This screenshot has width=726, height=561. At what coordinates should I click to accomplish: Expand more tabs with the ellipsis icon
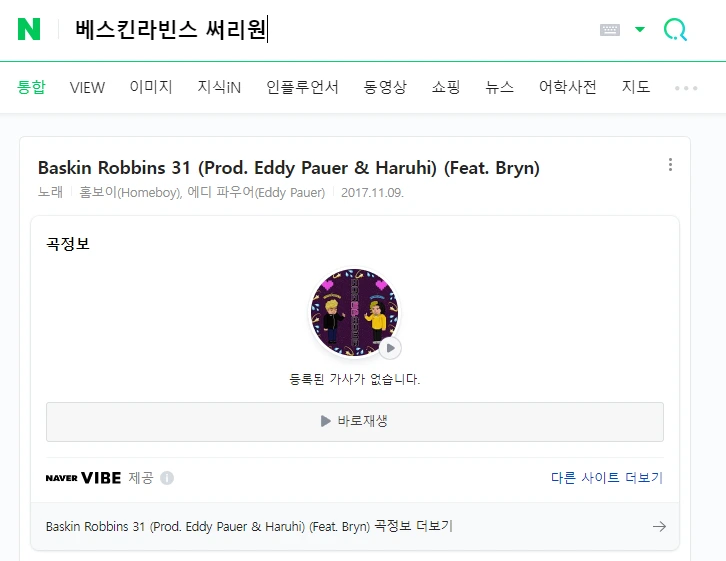[x=686, y=88]
